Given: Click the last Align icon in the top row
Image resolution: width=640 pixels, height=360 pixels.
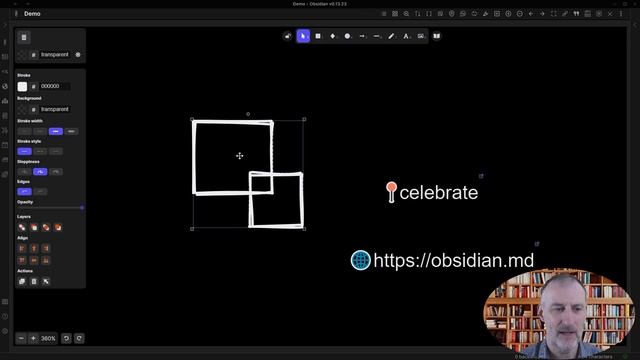Looking at the screenshot, I should point(46,248).
